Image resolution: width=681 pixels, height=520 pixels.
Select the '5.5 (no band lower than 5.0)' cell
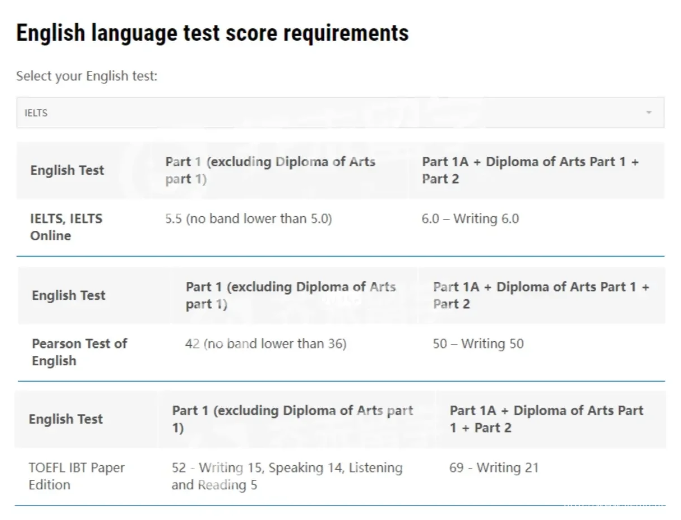pyautogui.click(x=248, y=218)
